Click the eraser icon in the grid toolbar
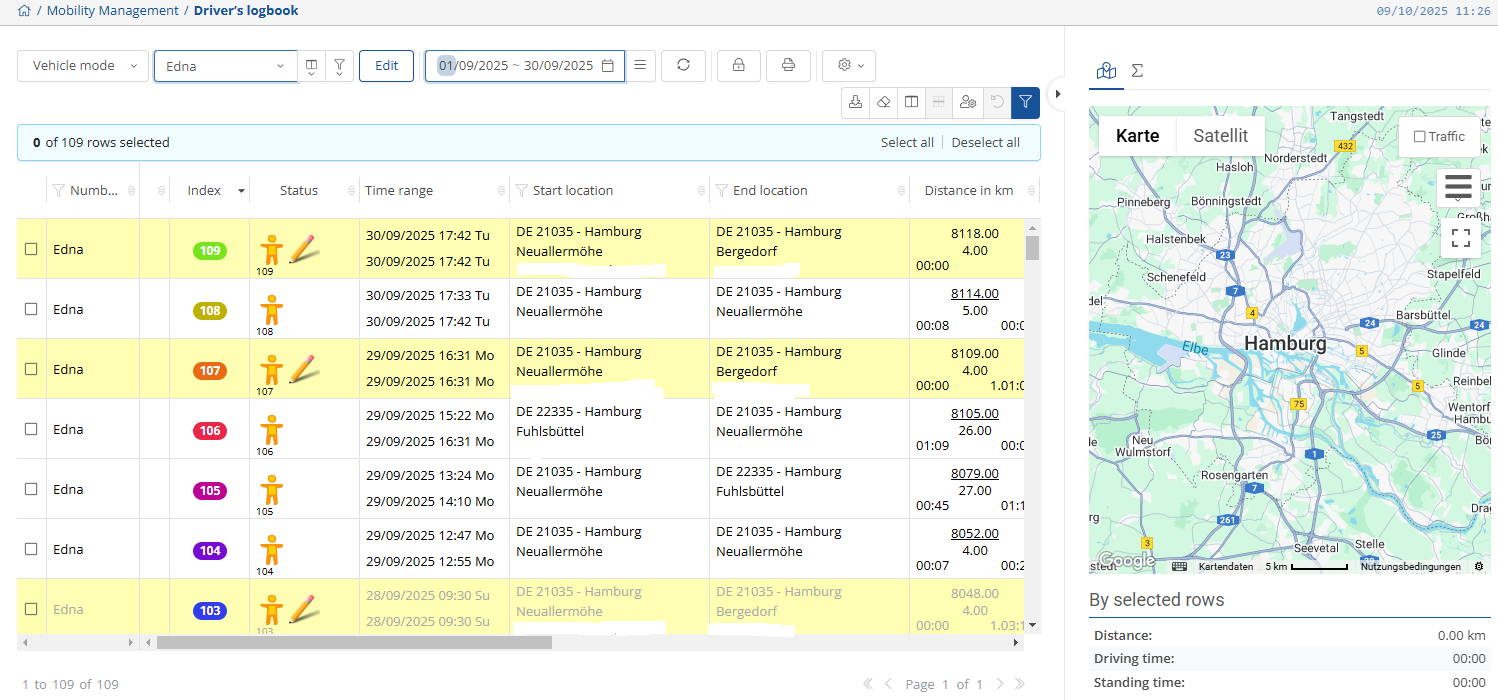This screenshot has width=1498, height=700. tap(883, 102)
